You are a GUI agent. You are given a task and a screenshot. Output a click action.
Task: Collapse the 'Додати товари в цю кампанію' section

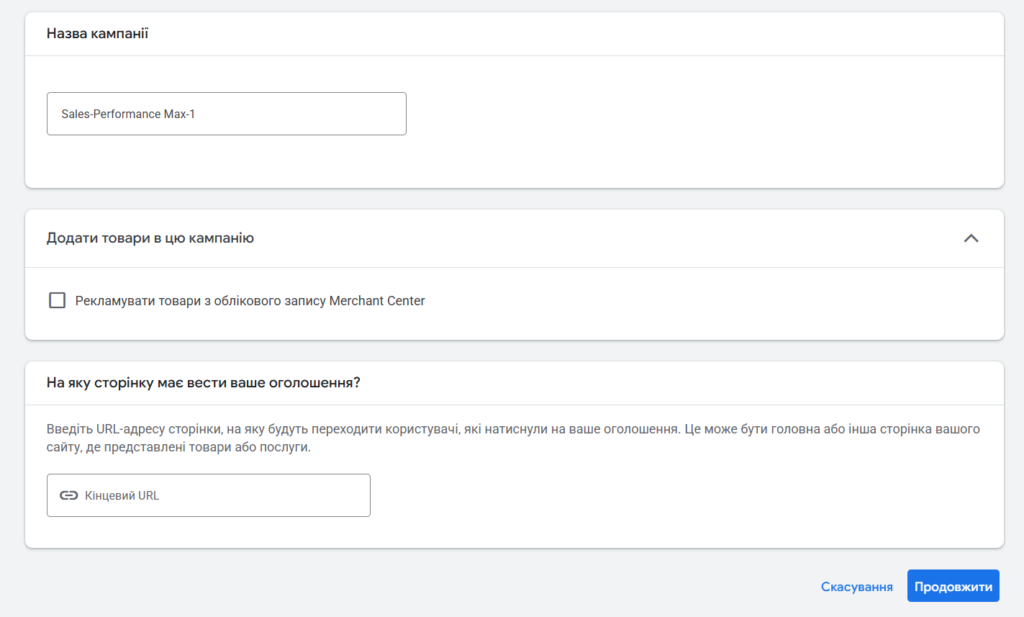971,238
